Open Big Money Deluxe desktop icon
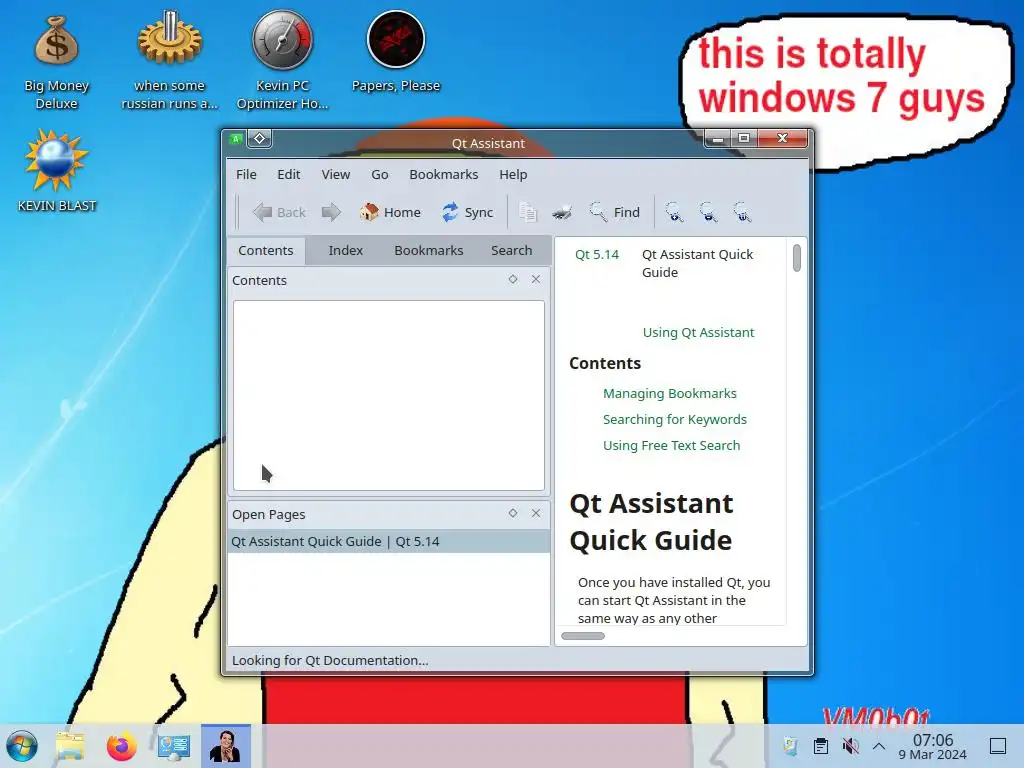 57,63
